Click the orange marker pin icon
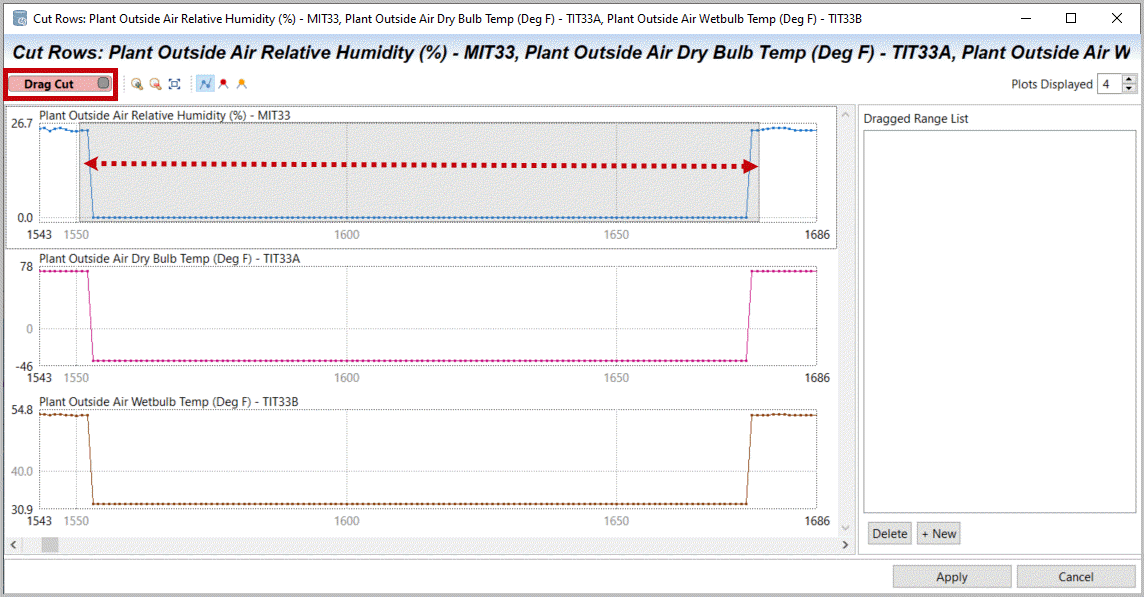1144x597 pixels. coord(241,85)
